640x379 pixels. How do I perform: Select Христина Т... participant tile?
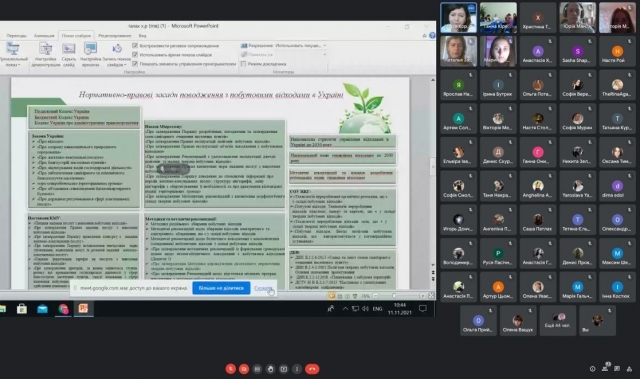[538, 18]
